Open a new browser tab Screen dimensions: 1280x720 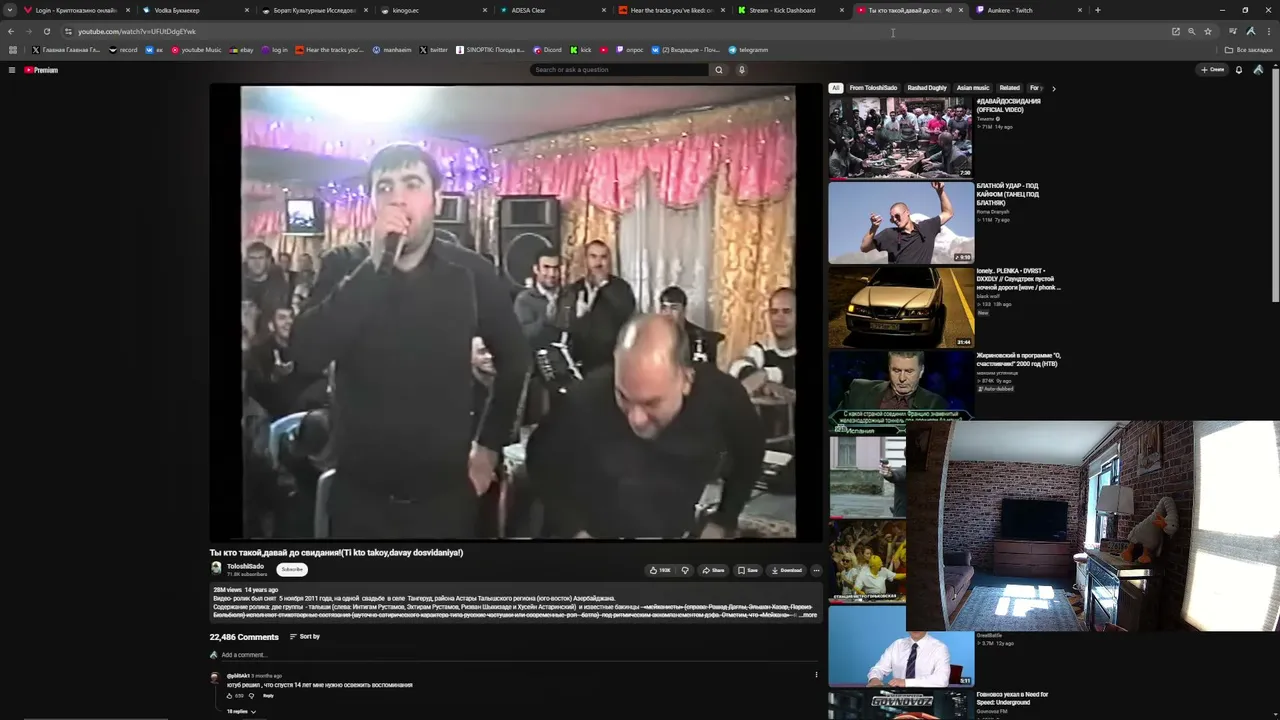pos(1097,10)
